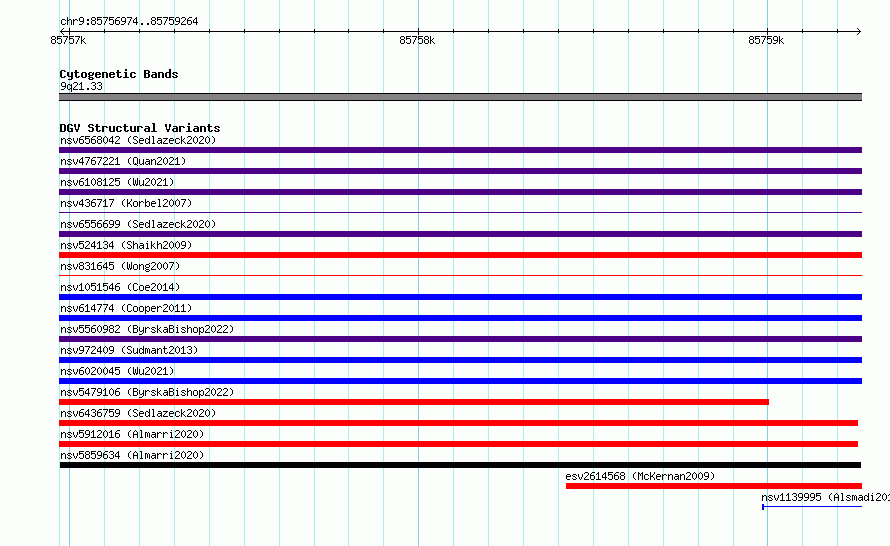Click the purple bar under nsv5560982
This screenshot has height=546, width=890.
pos(460,339)
